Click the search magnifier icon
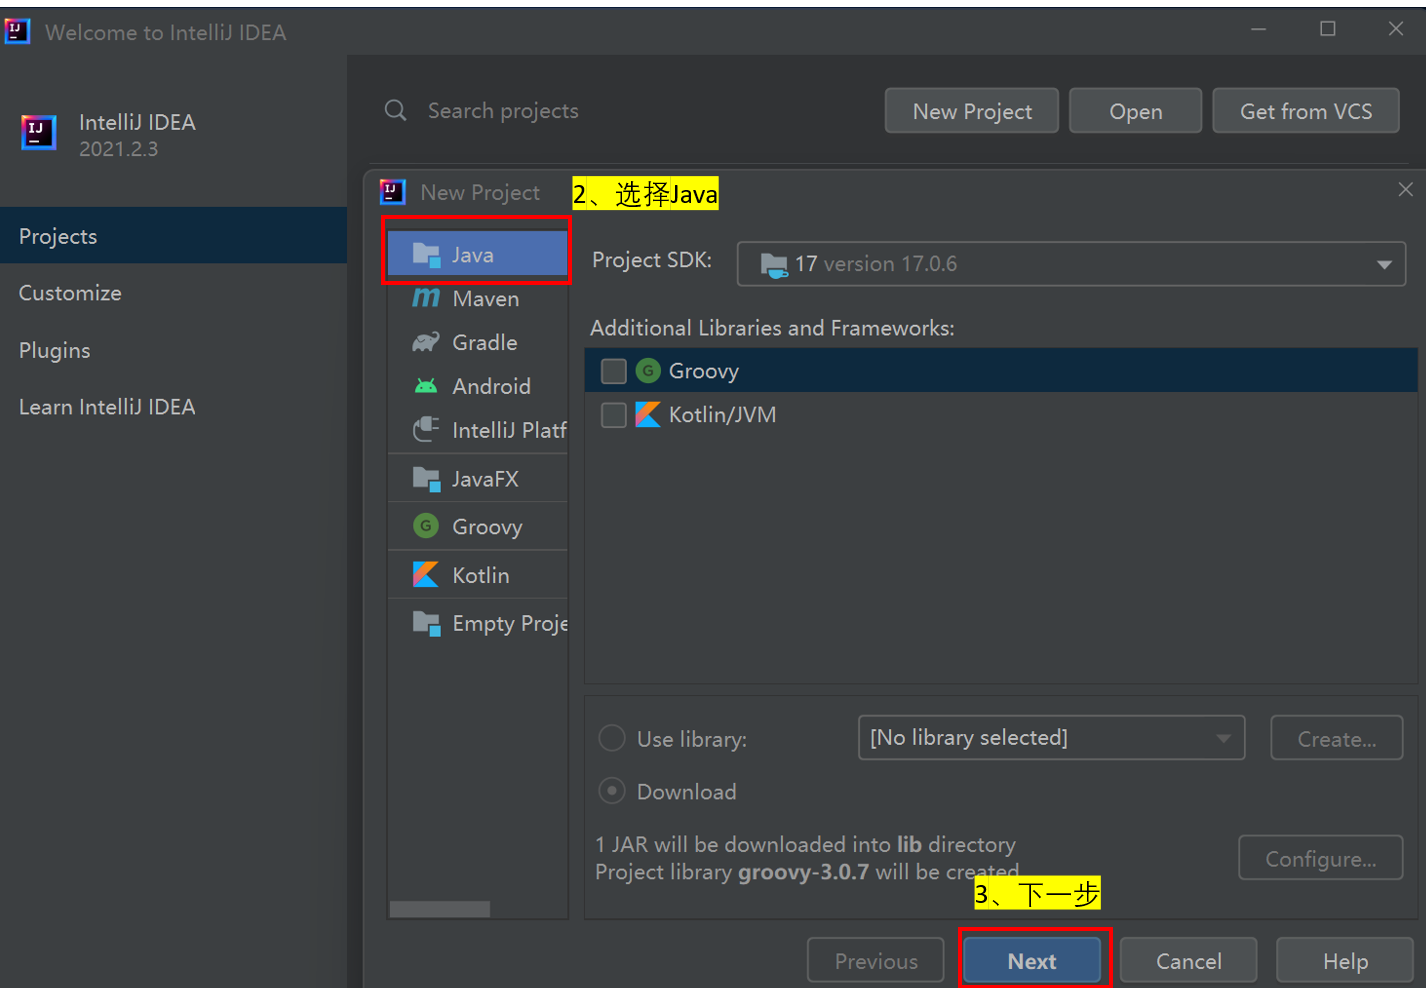This screenshot has width=1426, height=988. tap(396, 110)
